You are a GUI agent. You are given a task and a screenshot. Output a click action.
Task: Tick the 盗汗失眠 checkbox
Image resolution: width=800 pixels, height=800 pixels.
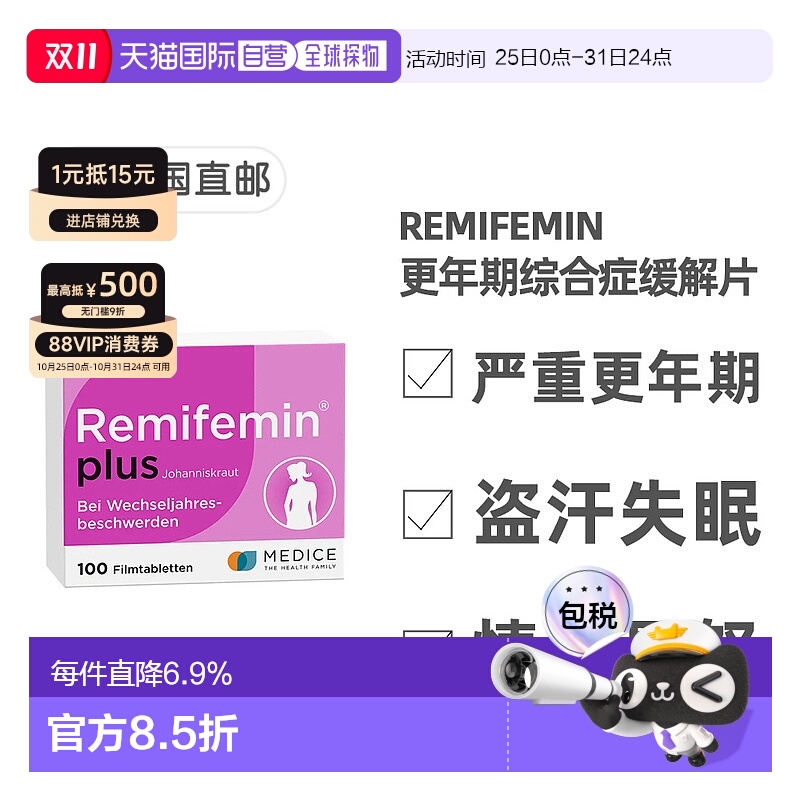428,514
